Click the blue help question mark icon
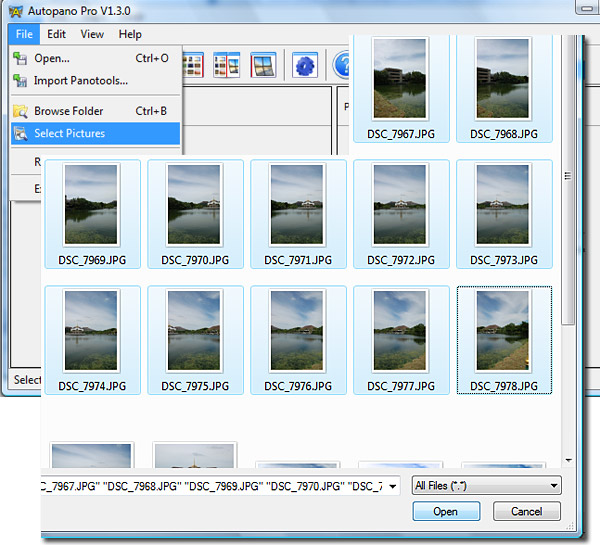The height and width of the screenshot is (545, 600). click(341, 65)
